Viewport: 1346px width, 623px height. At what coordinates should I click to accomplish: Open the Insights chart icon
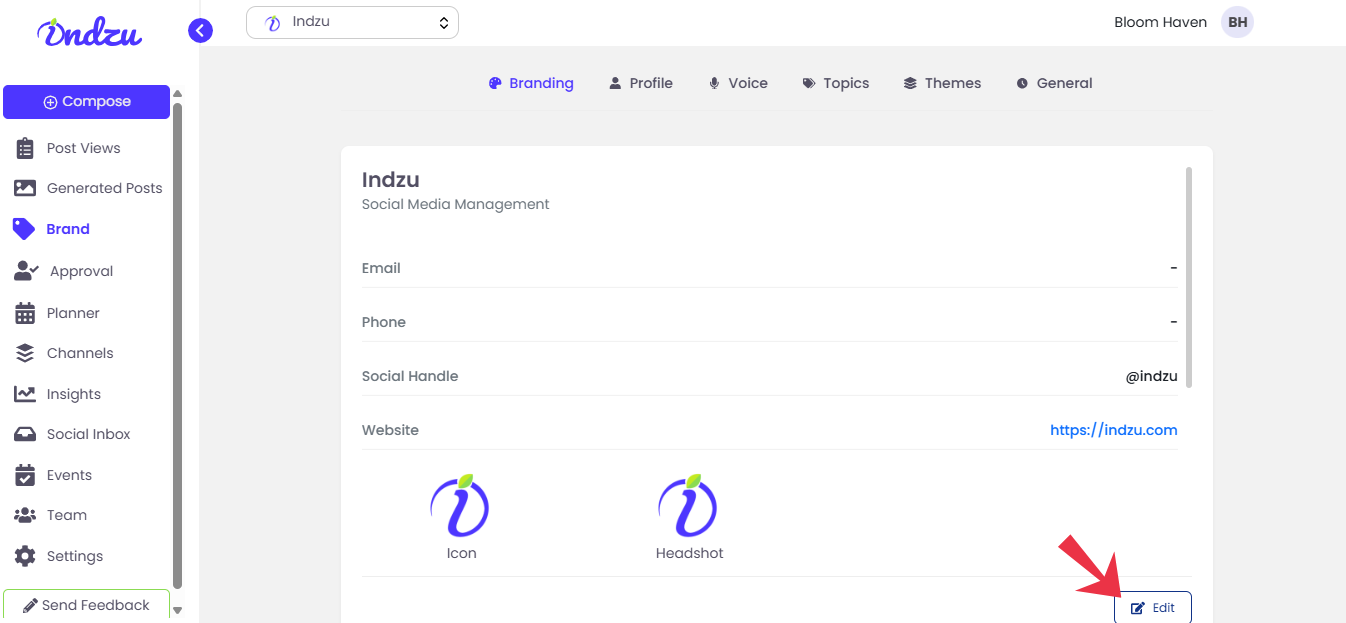(25, 394)
